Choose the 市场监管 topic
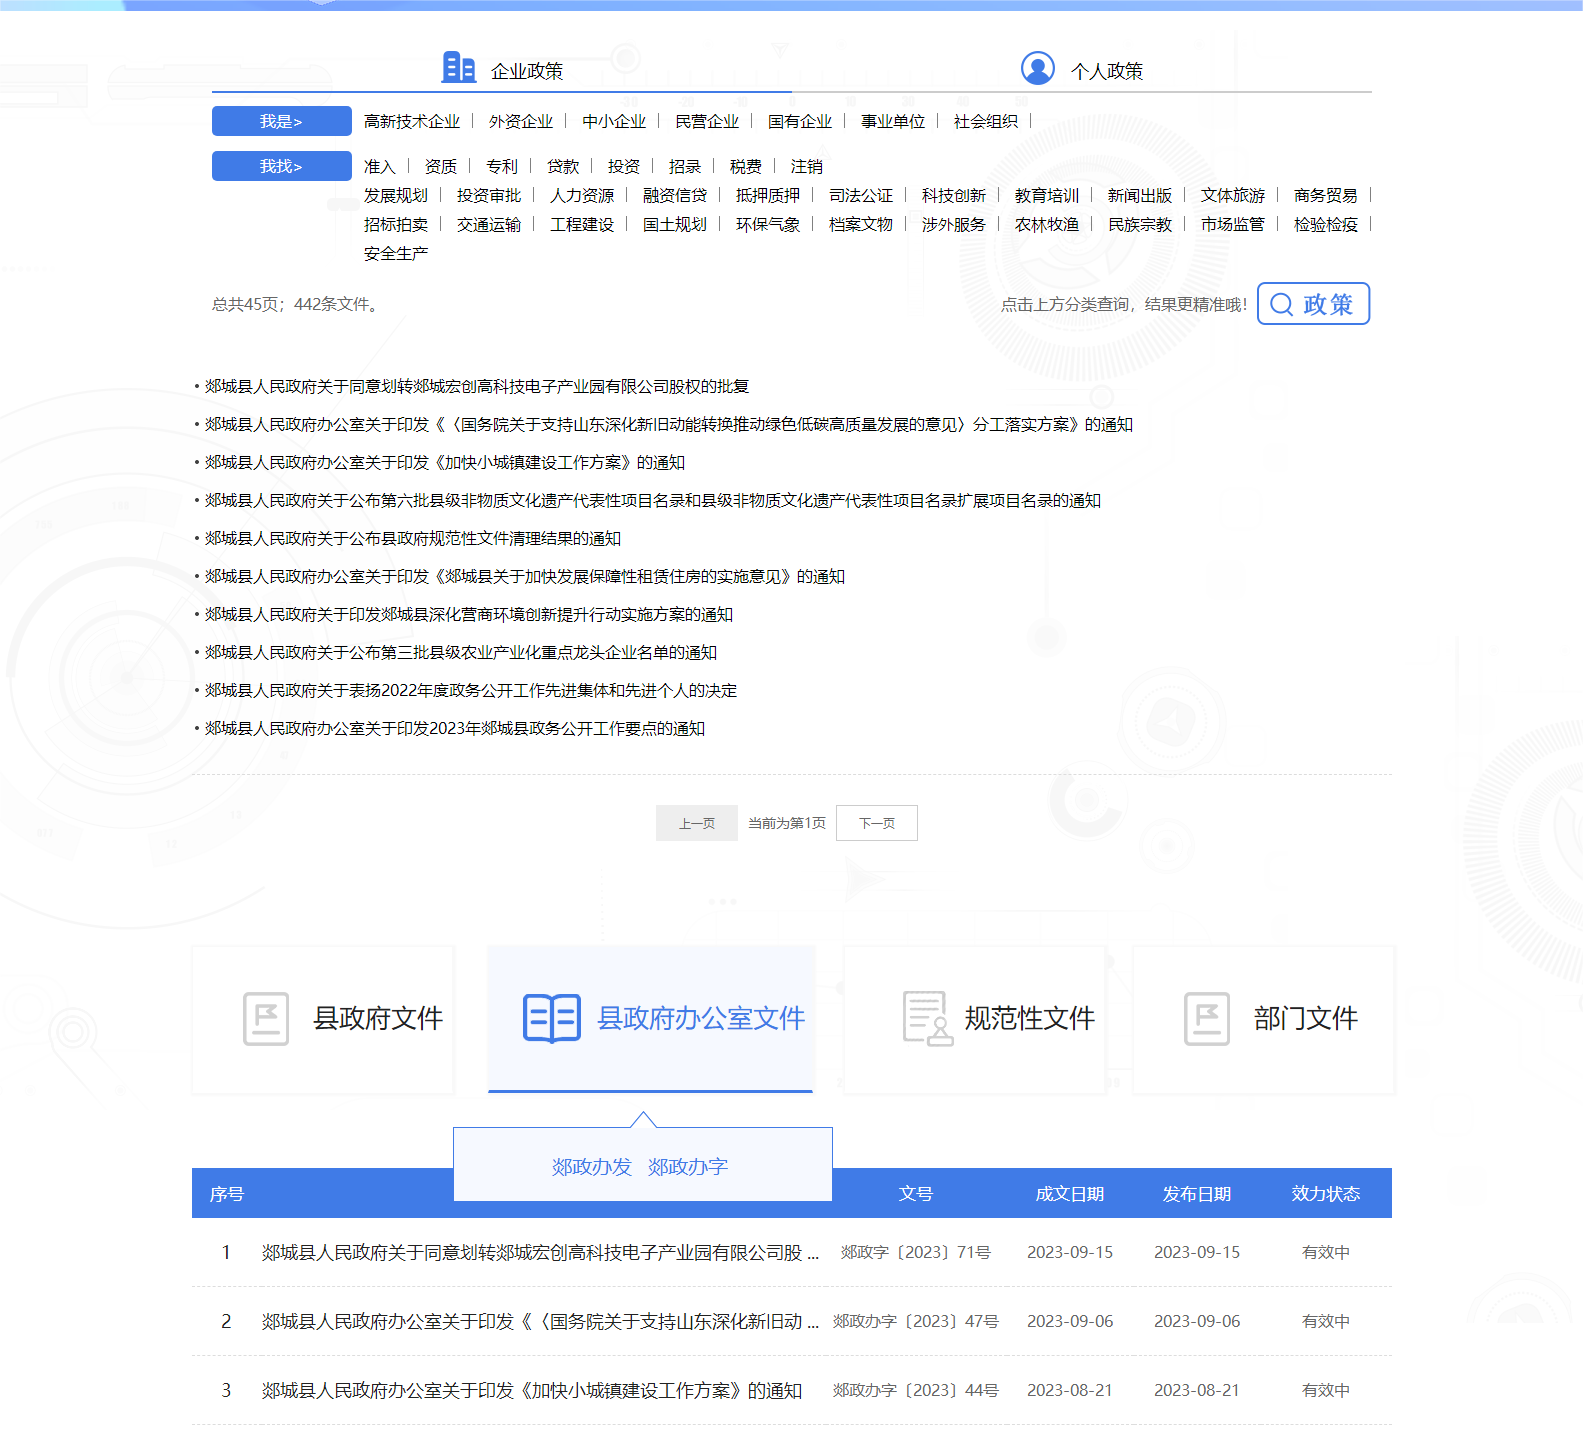 pos(1233,224)
